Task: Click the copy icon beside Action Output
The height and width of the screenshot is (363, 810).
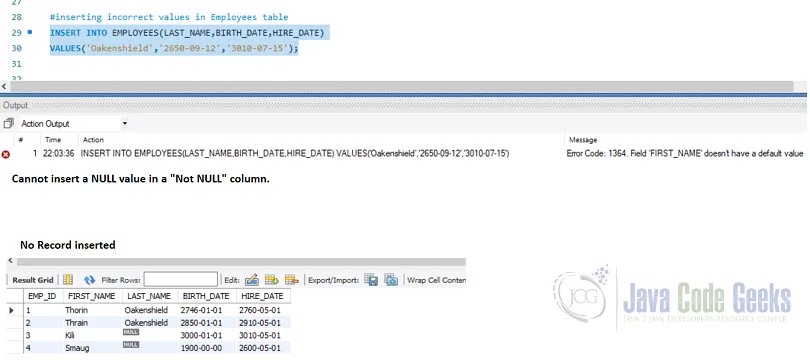Action: click(x=8, y=123)
